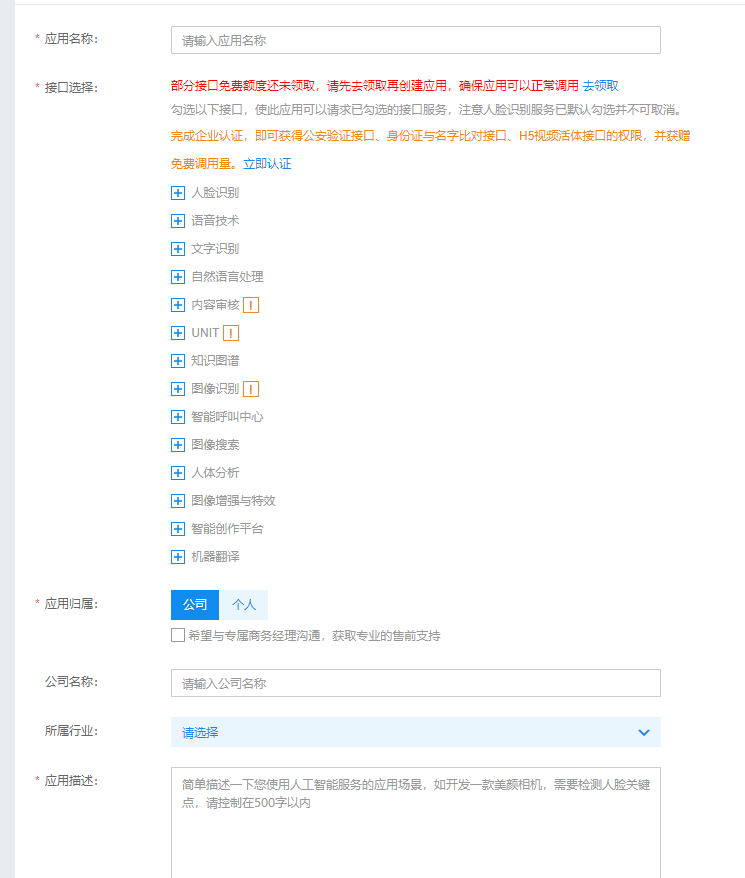Screen dimensions: 745x878
Task: Click the 自然语言处理 label text
Action: point(227,277)
